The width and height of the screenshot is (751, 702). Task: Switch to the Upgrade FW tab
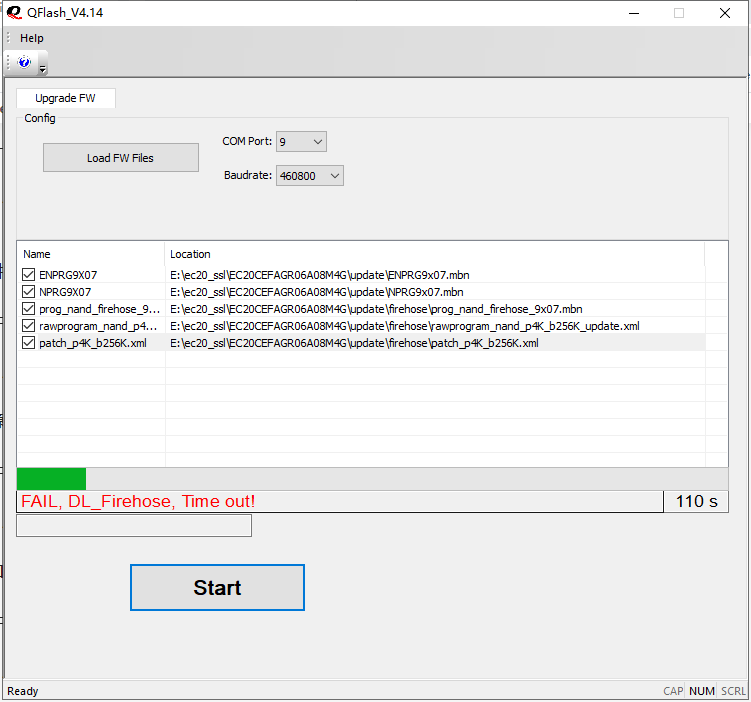point(66,98)
